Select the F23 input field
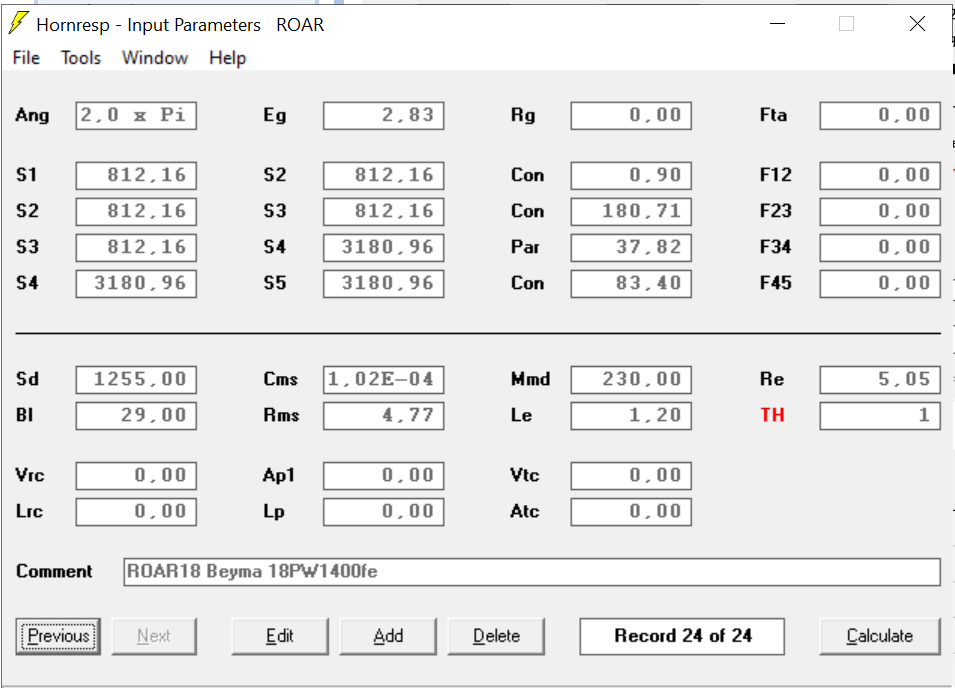This screenshot has height=688, width=955. pos(880,211)
